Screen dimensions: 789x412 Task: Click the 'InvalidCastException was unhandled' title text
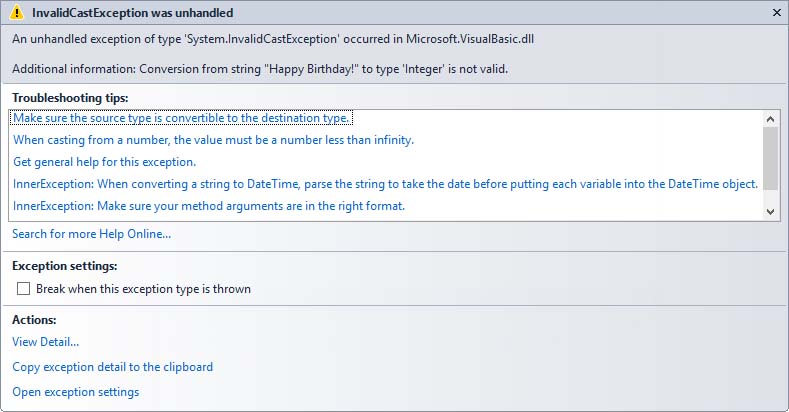coord(133,13)
